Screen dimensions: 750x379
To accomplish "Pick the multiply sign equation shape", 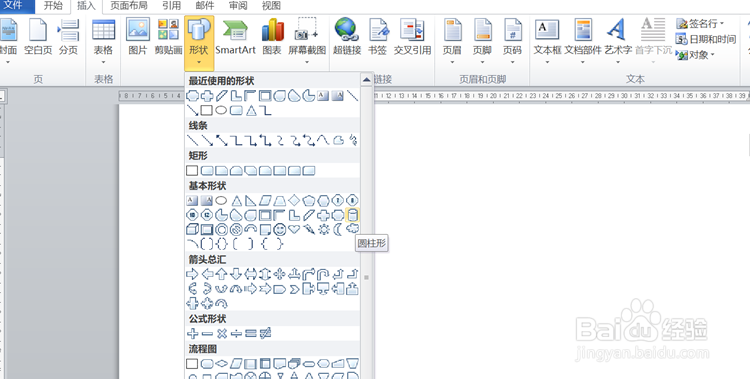I will click(221, 333).
